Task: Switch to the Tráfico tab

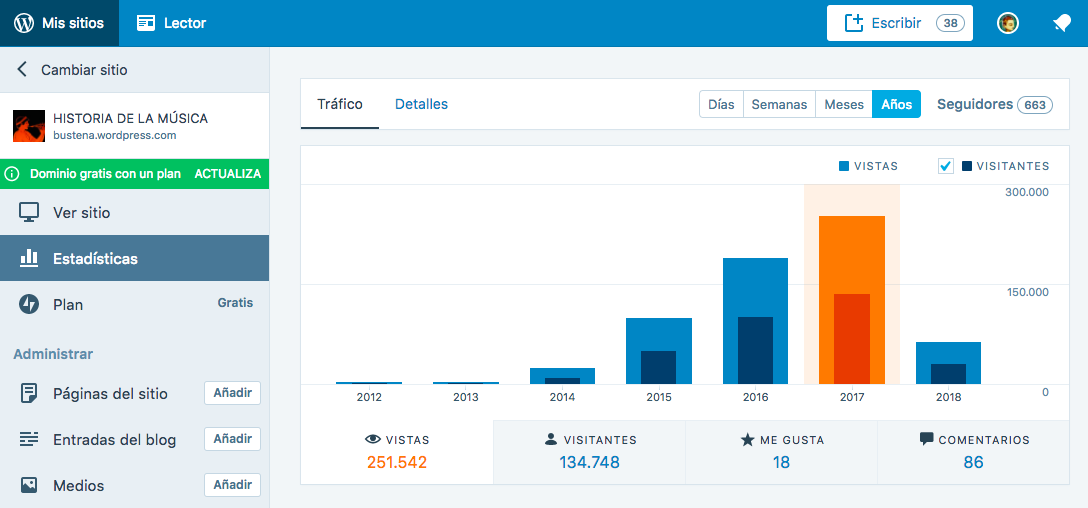Action: (x=340, y=104)
